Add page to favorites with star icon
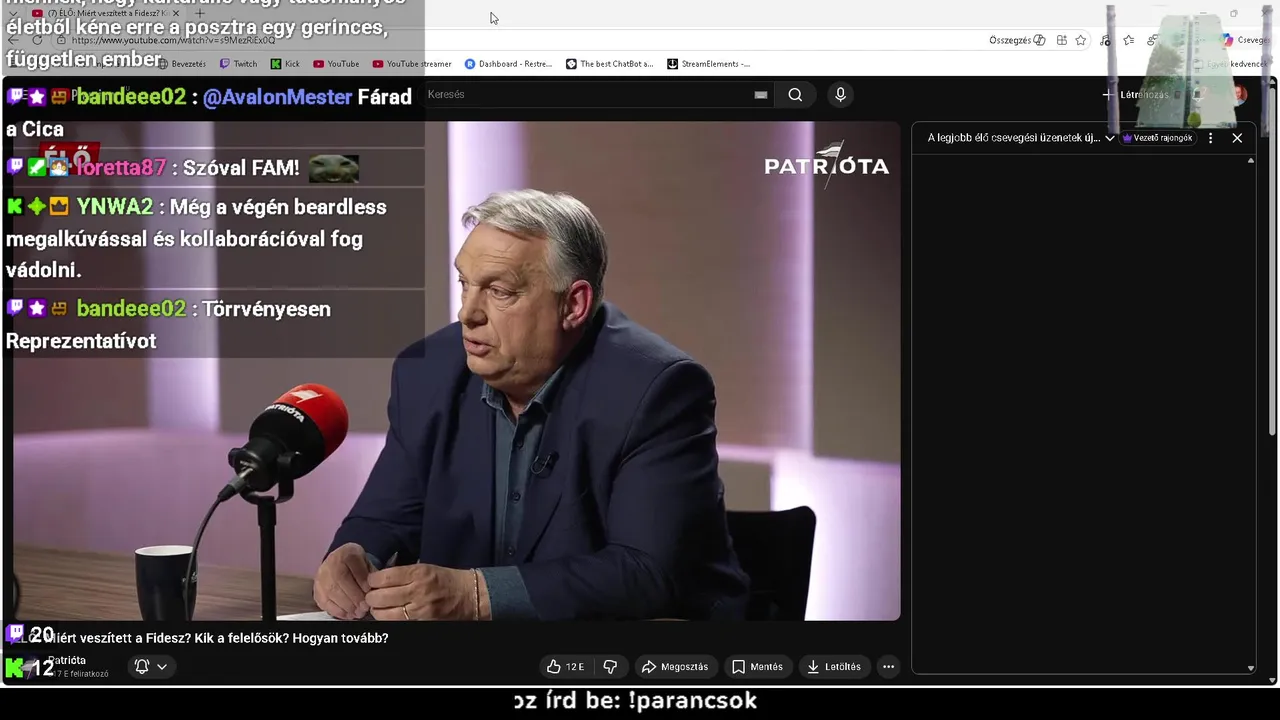This screenshot has width=1280, height=720. (1081, 40)
